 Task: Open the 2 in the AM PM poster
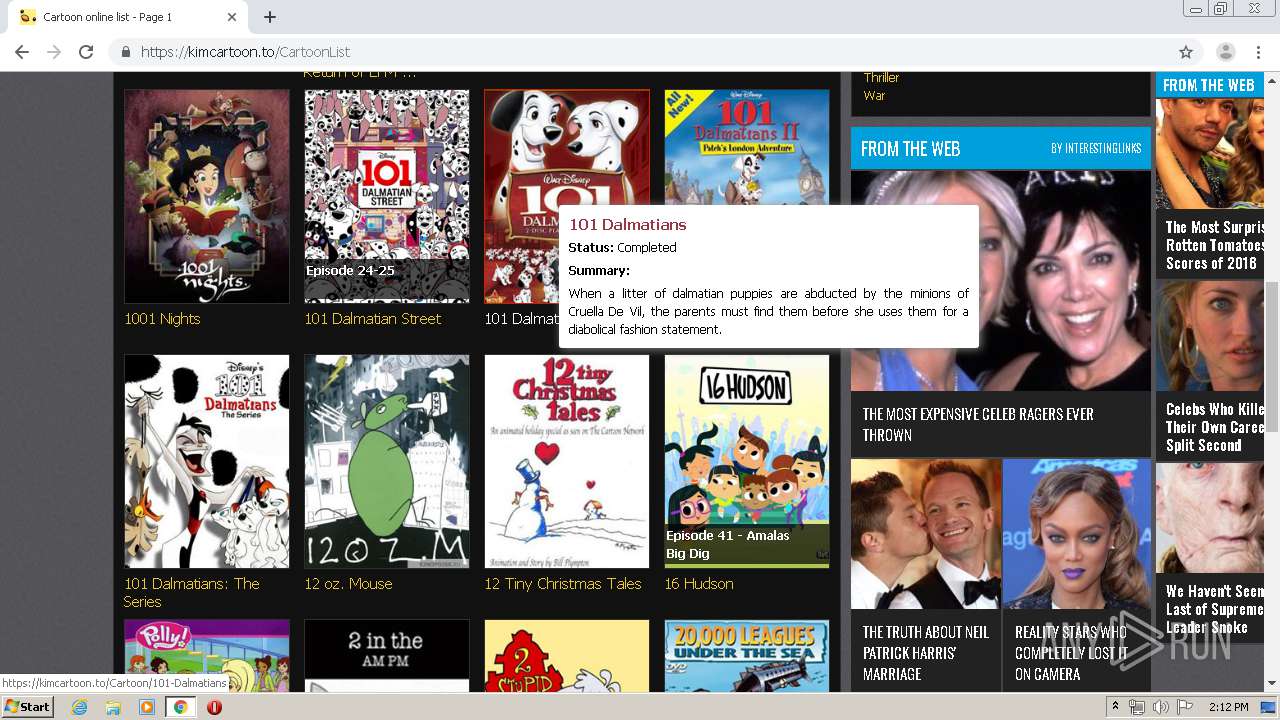pos(387,656)
